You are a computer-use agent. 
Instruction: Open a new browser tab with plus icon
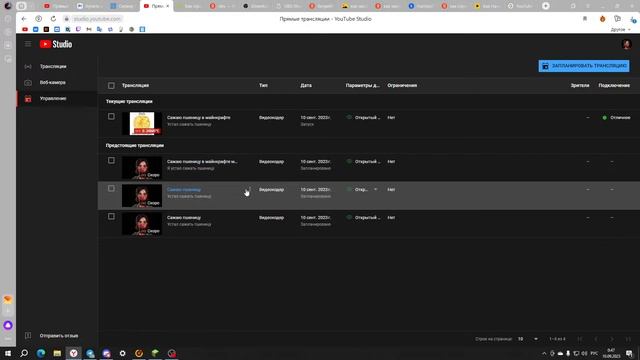click(x=546, y=6)
